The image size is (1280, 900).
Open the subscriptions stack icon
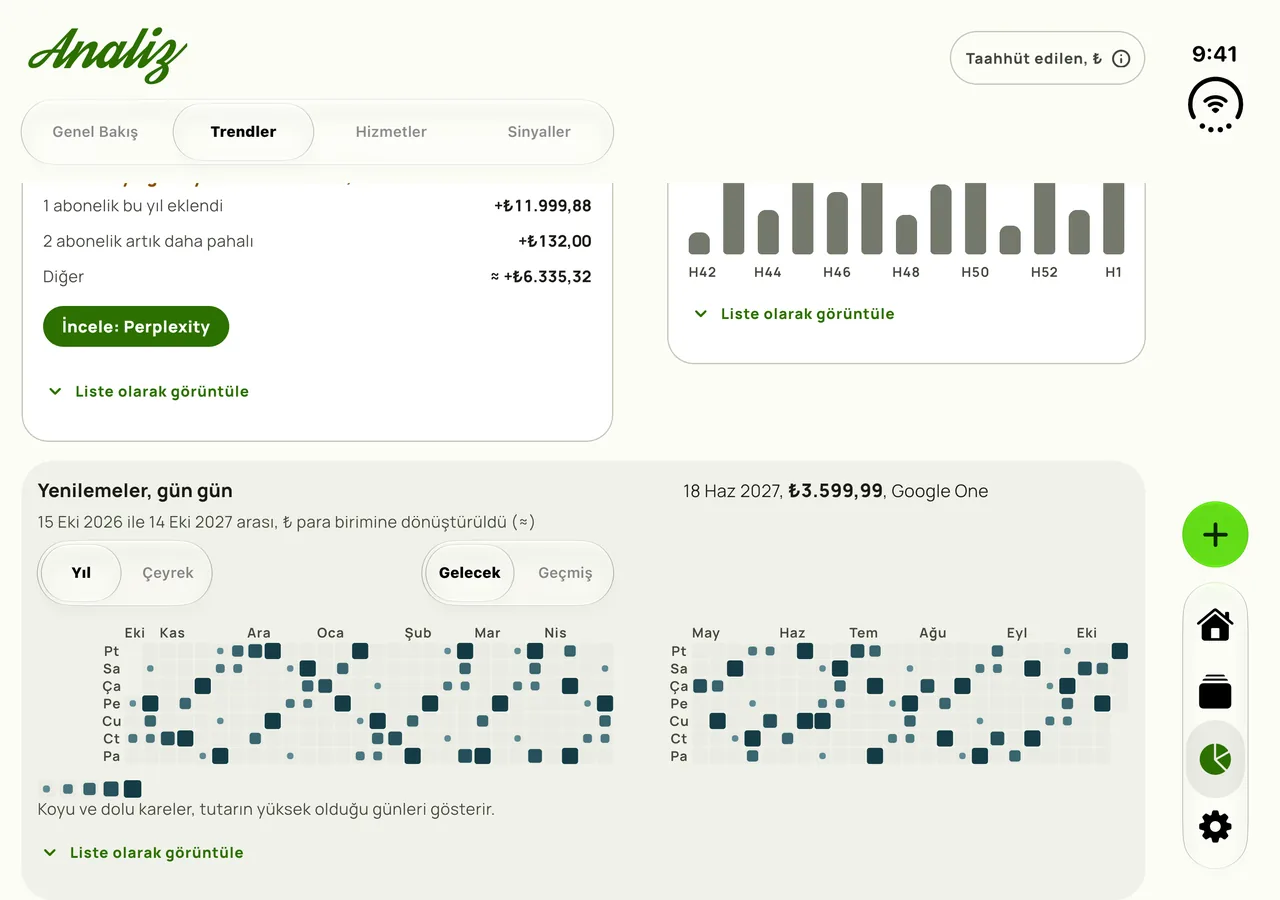[x=1215, y=692]
